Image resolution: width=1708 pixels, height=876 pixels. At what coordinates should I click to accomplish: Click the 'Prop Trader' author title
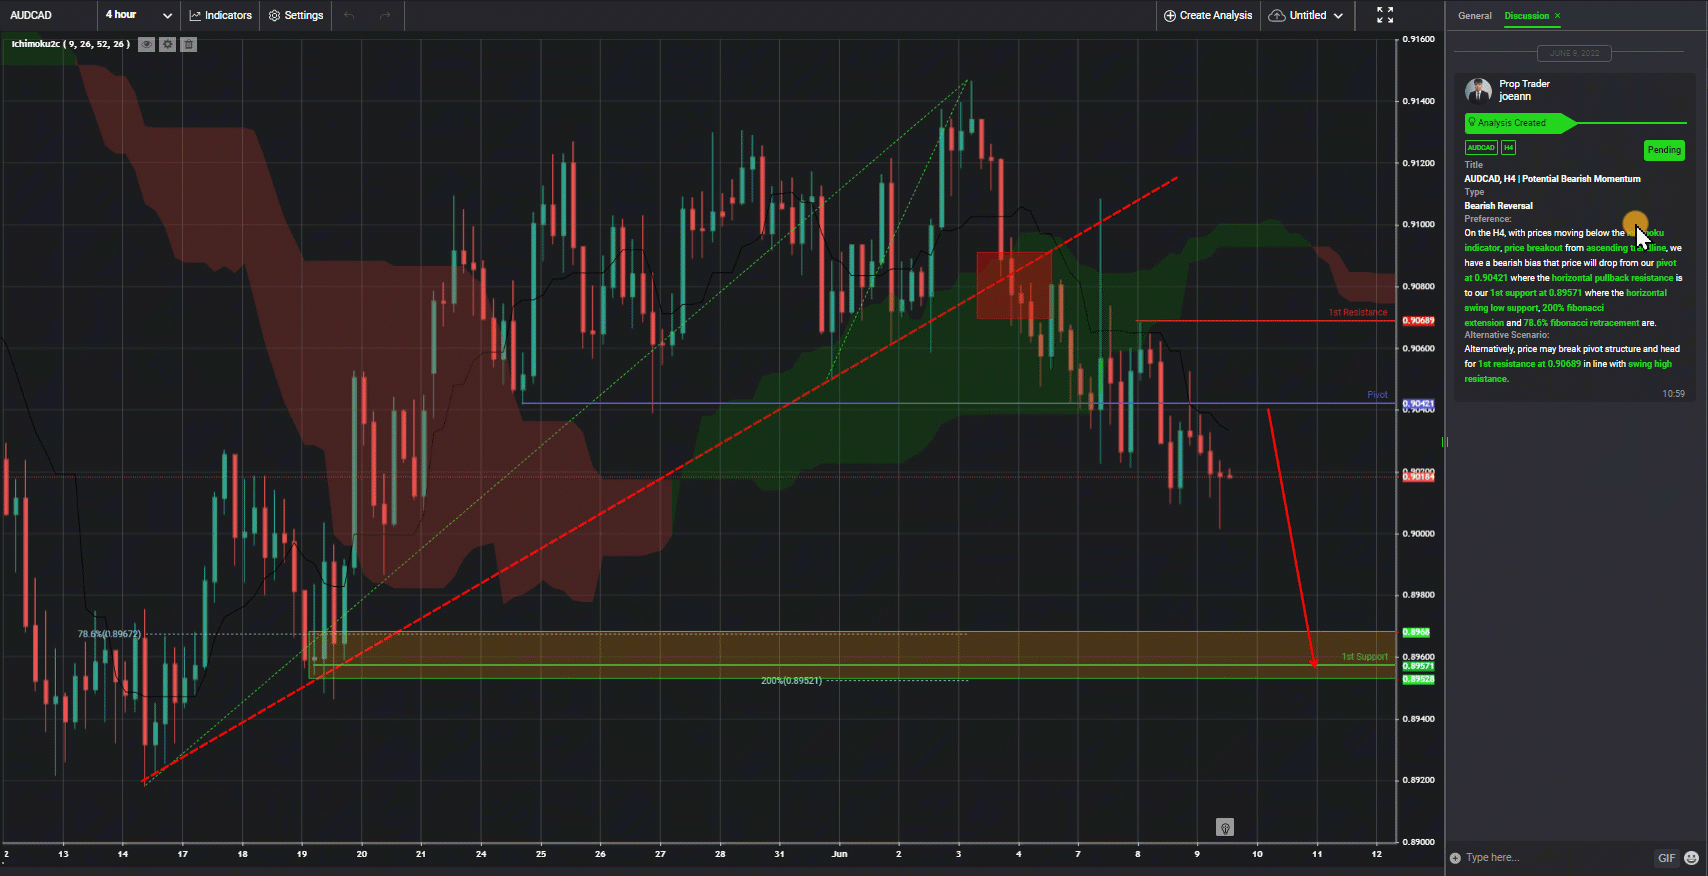(x=1524, y=84)
